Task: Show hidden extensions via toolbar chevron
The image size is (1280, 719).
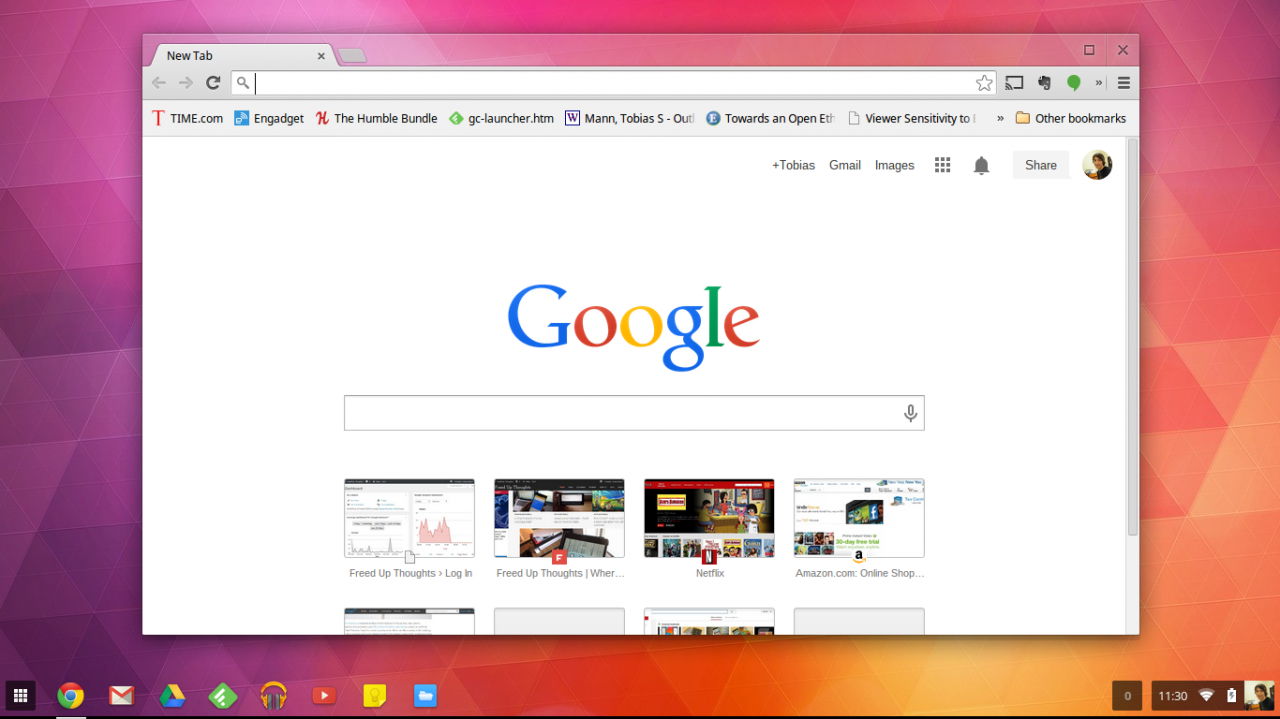Action: tap(1099, 83)
